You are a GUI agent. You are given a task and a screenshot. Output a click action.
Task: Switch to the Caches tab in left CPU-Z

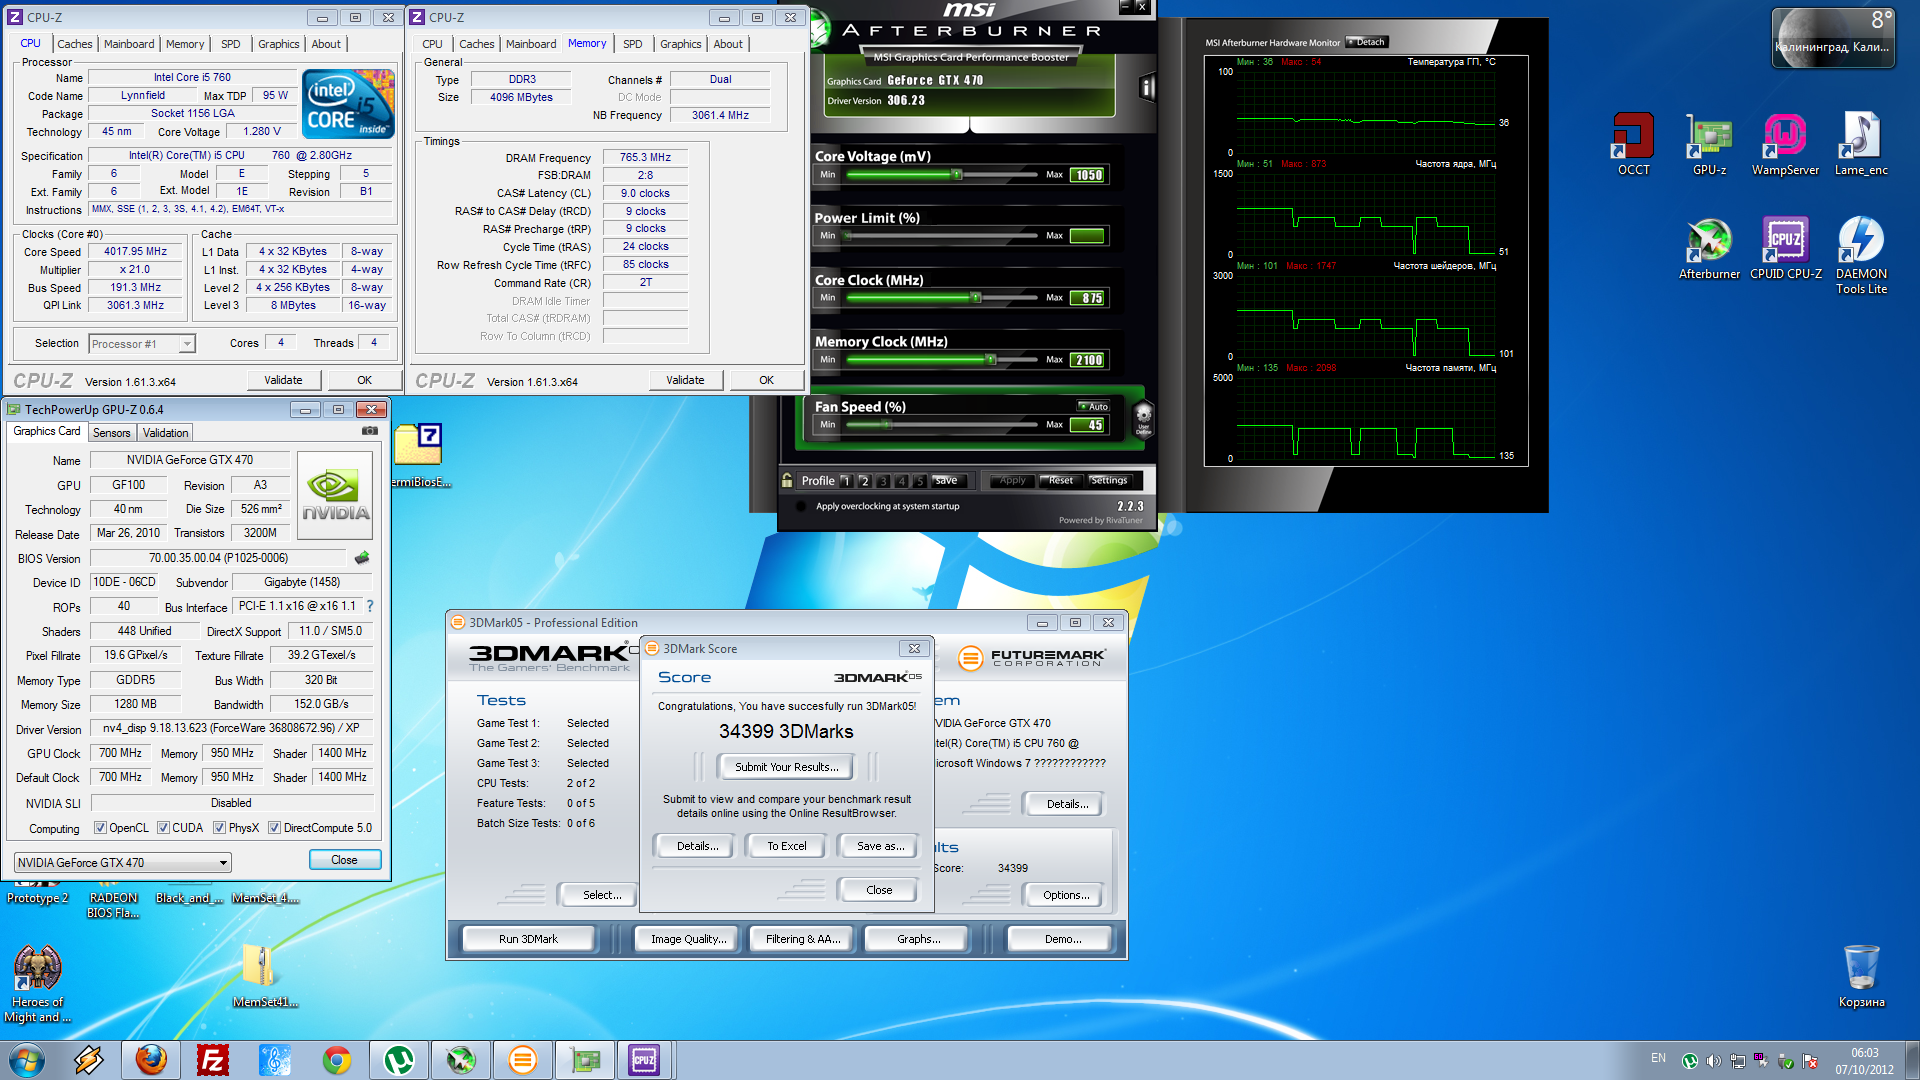pyautogui.click(x=75, y=44)
